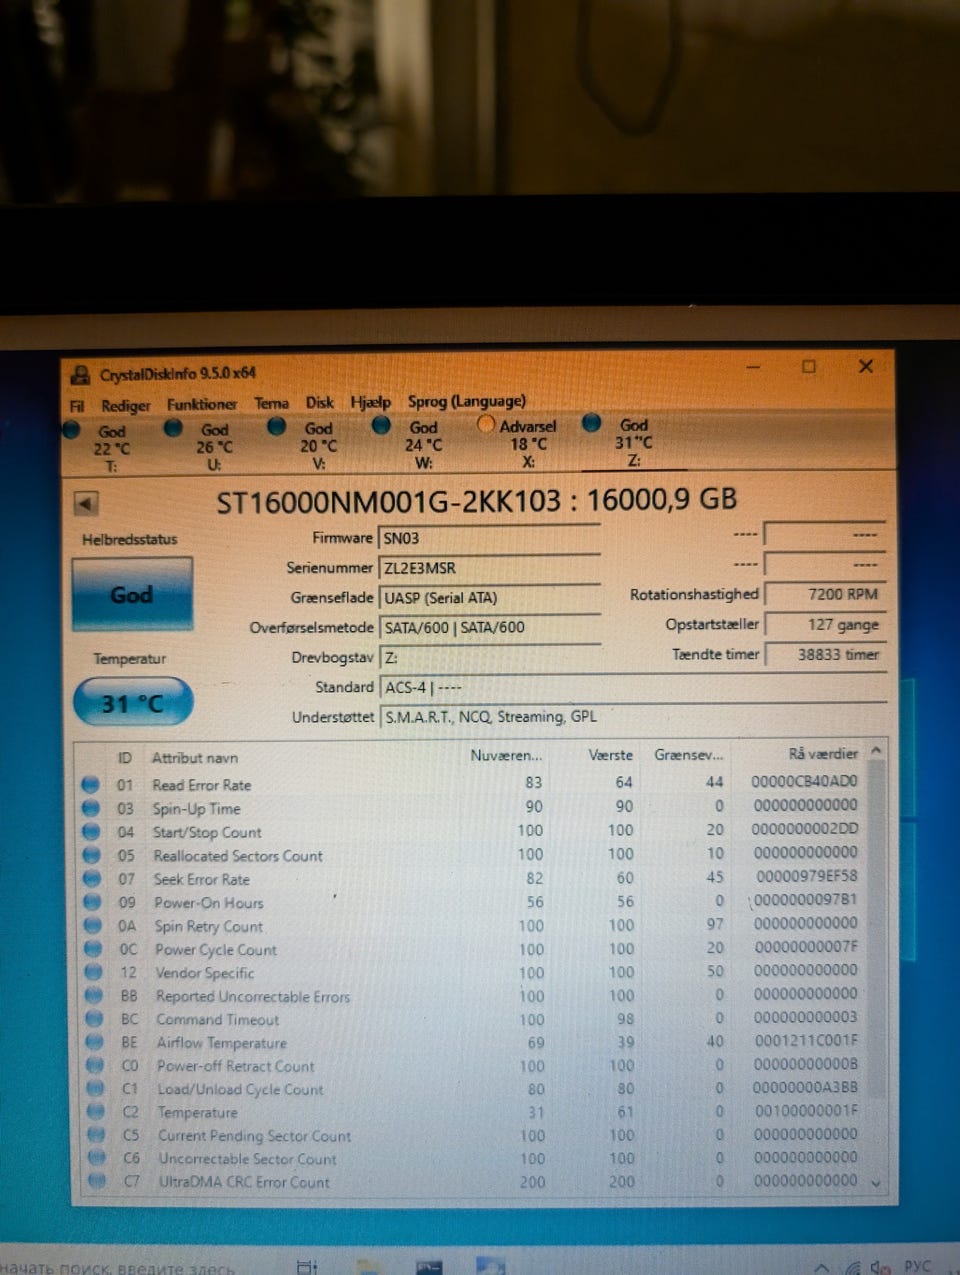Viewport: 960px width, 1275px height.
Task: Click the previous disk arrow button
Action: pos(86,504)
